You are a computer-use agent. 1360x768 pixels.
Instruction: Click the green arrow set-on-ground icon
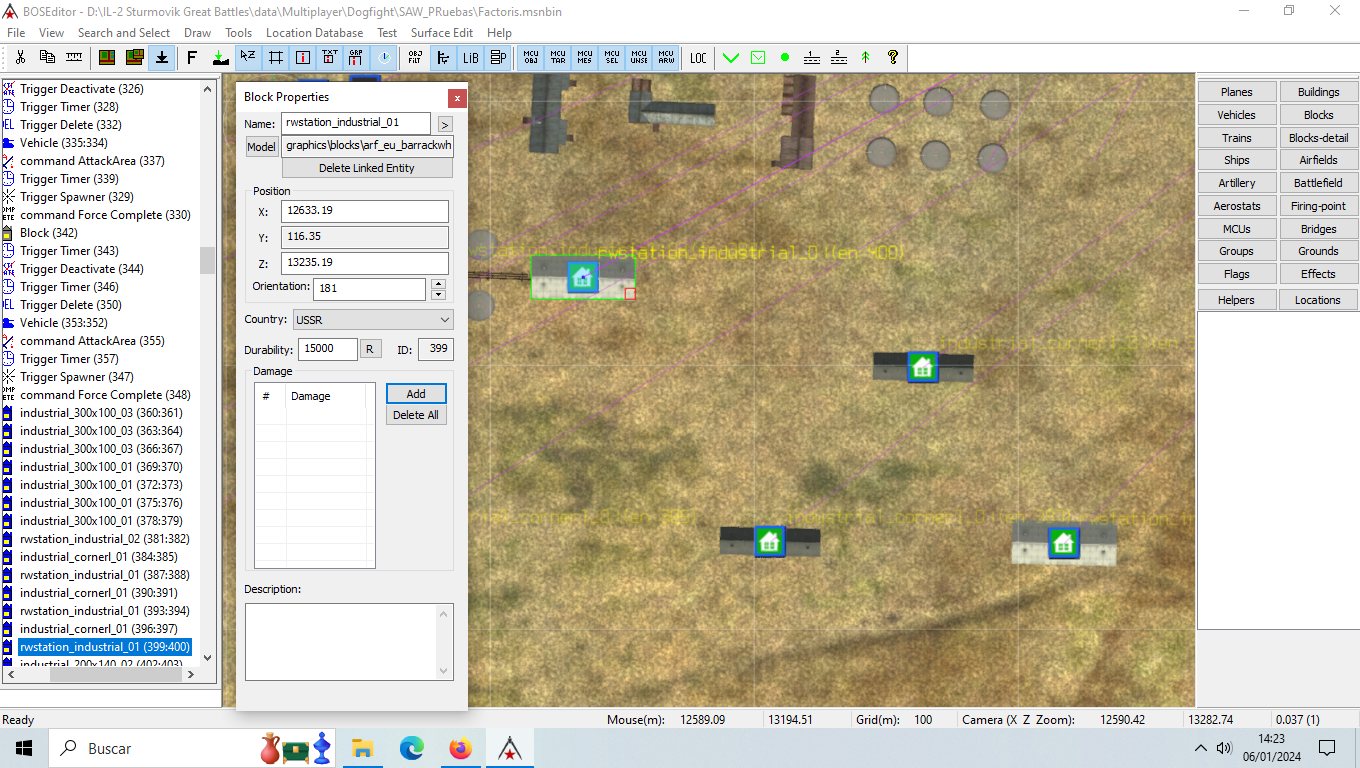pyautogui.click(x=220, y=57)
